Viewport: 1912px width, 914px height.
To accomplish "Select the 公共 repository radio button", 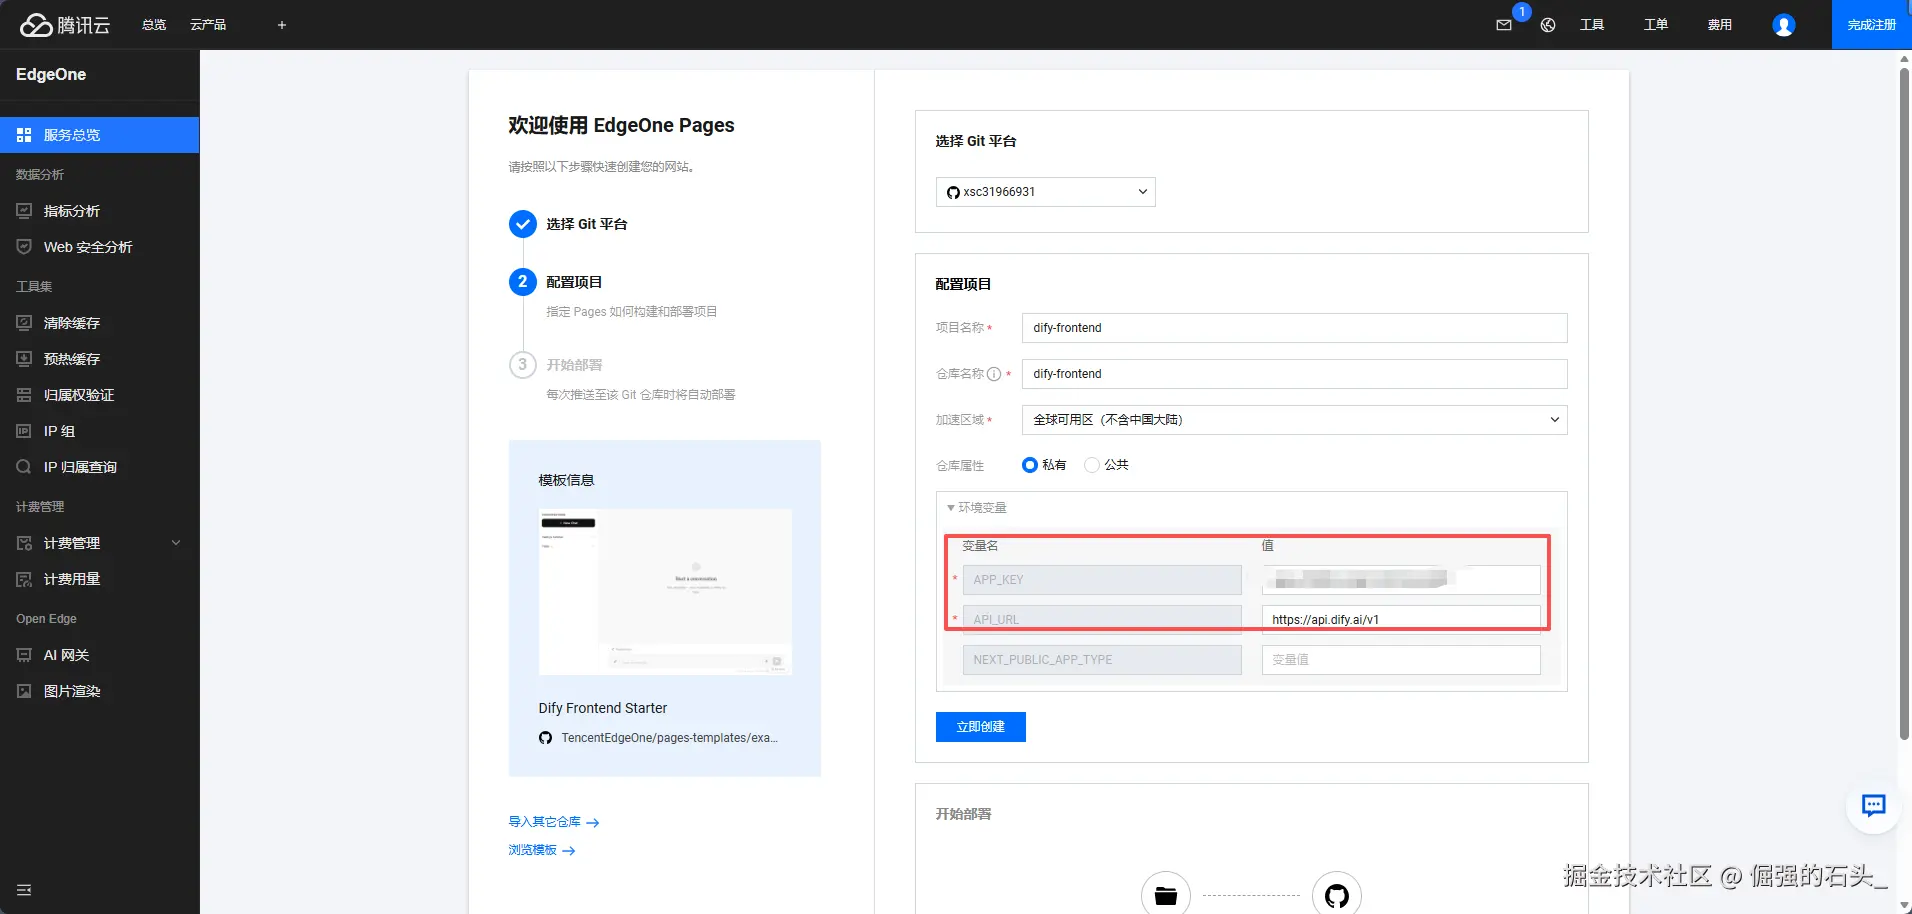I will click(x=1092, y=465).
